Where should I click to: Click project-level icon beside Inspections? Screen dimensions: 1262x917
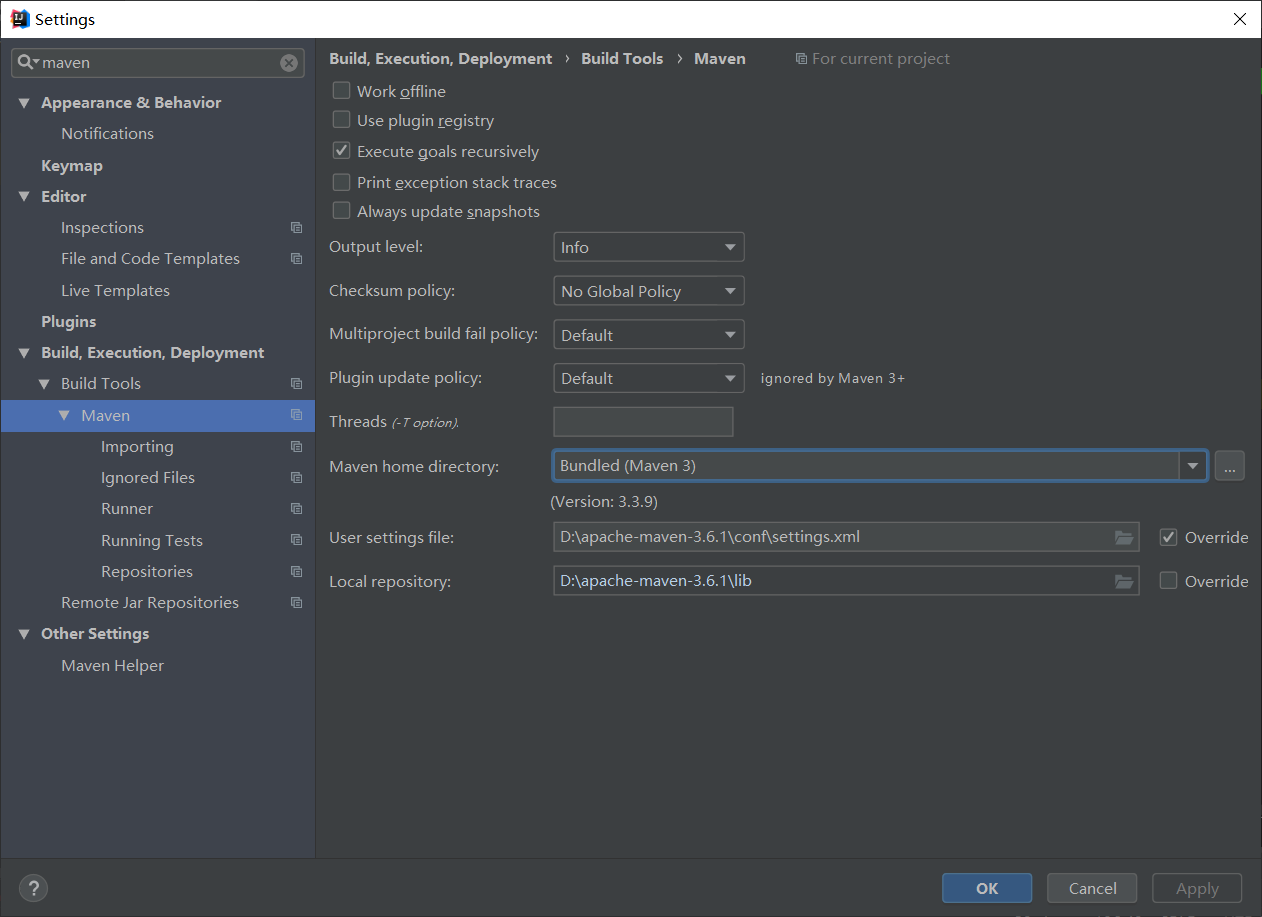click(296, 228)
